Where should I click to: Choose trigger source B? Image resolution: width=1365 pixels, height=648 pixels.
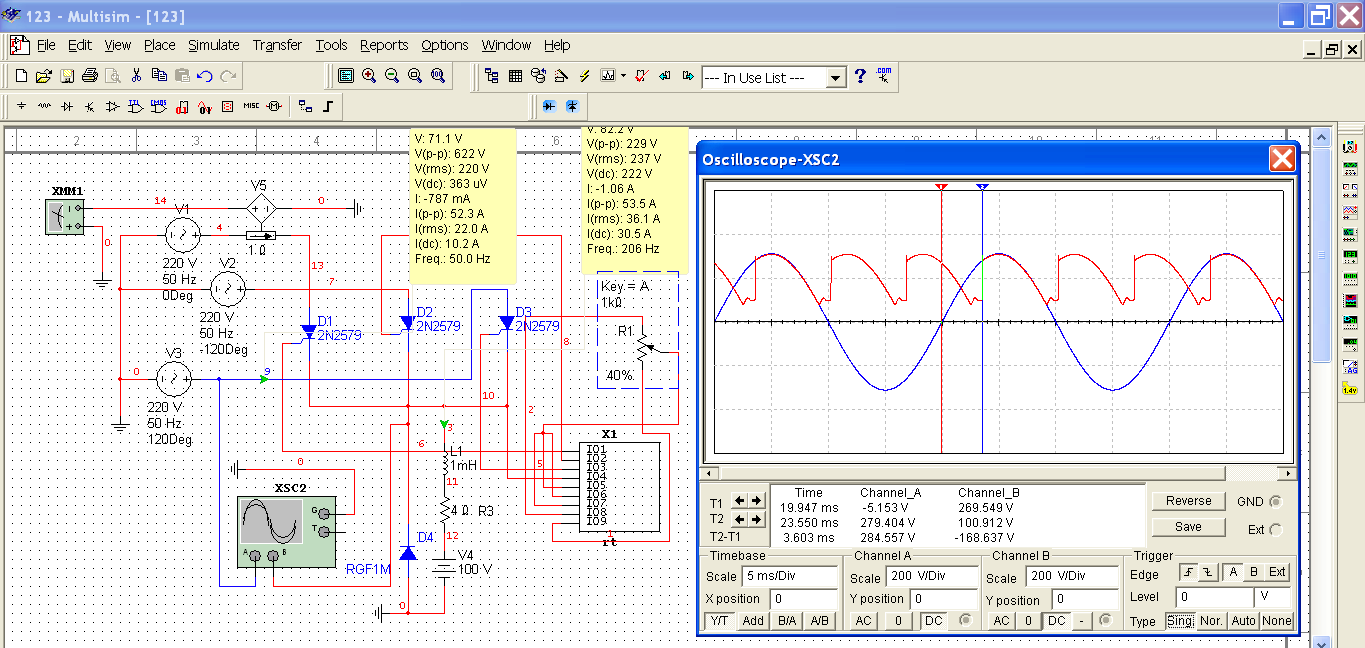[x=1254, y=572]
